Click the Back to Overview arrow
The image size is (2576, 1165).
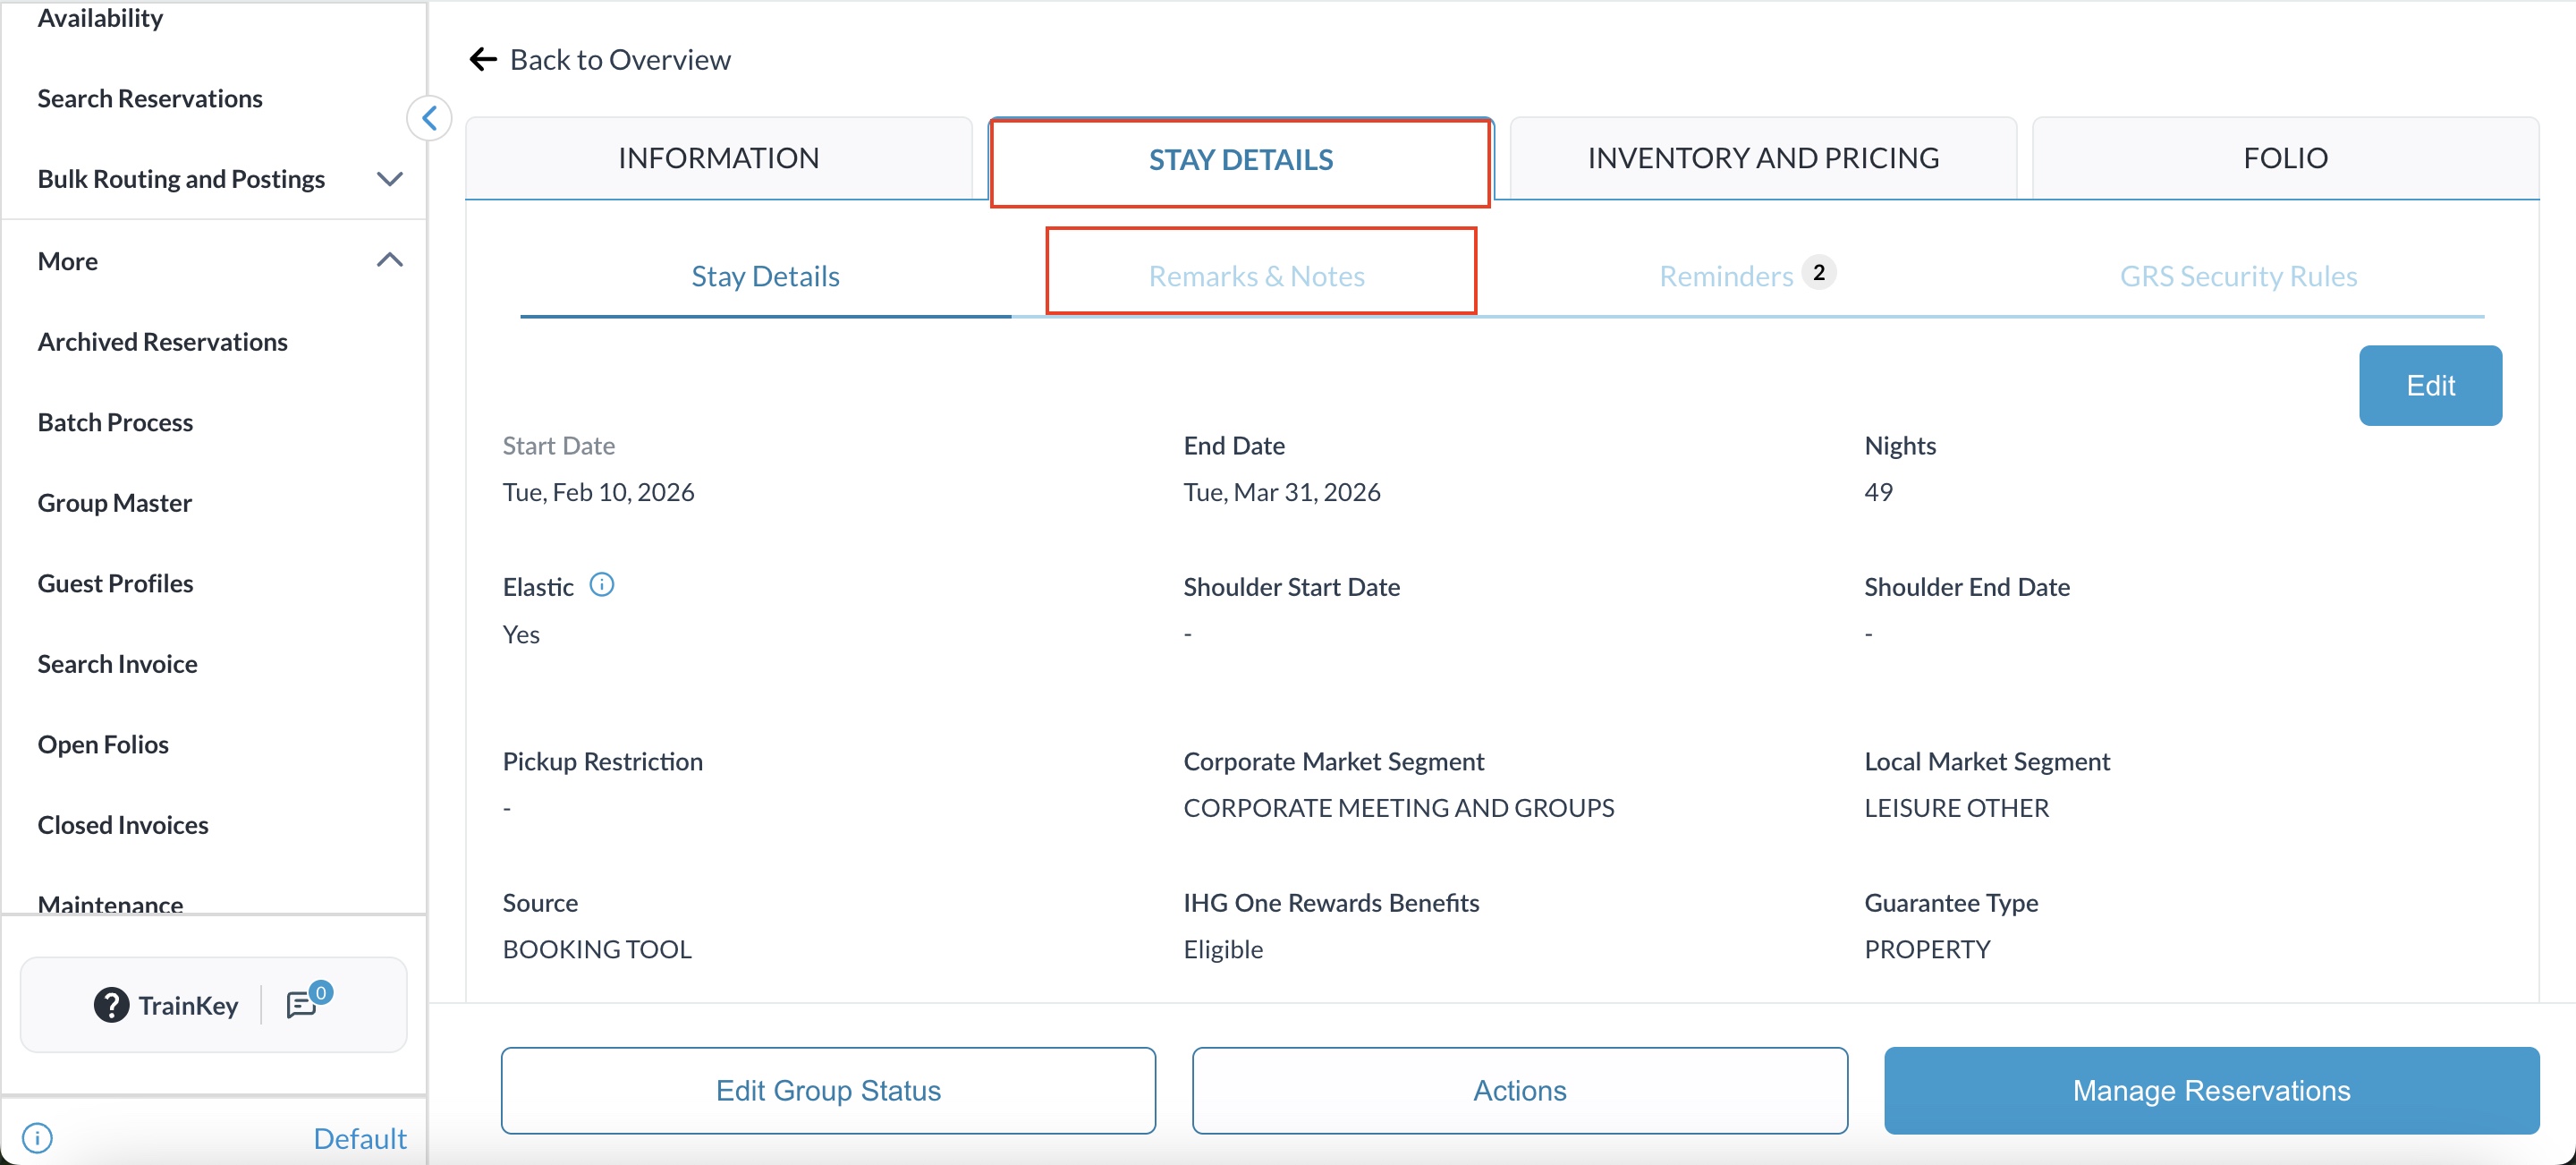(x=483, y=60)
